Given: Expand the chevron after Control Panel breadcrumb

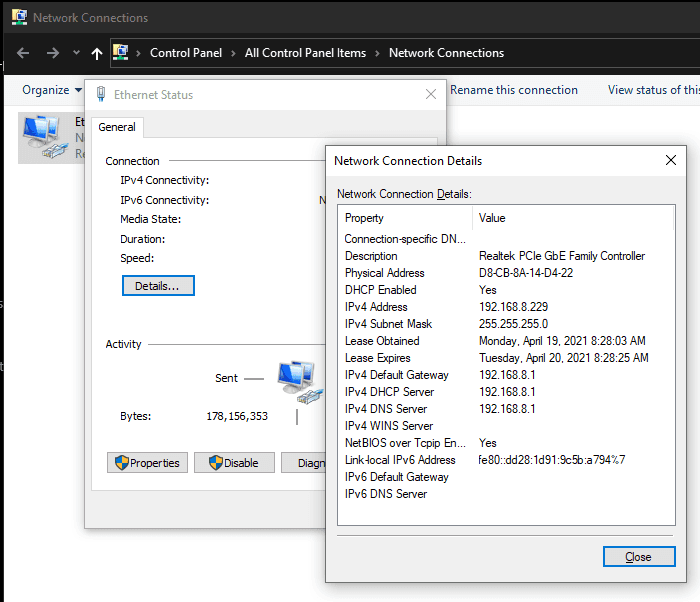Looking at the screenshot, I should point(232,53).
